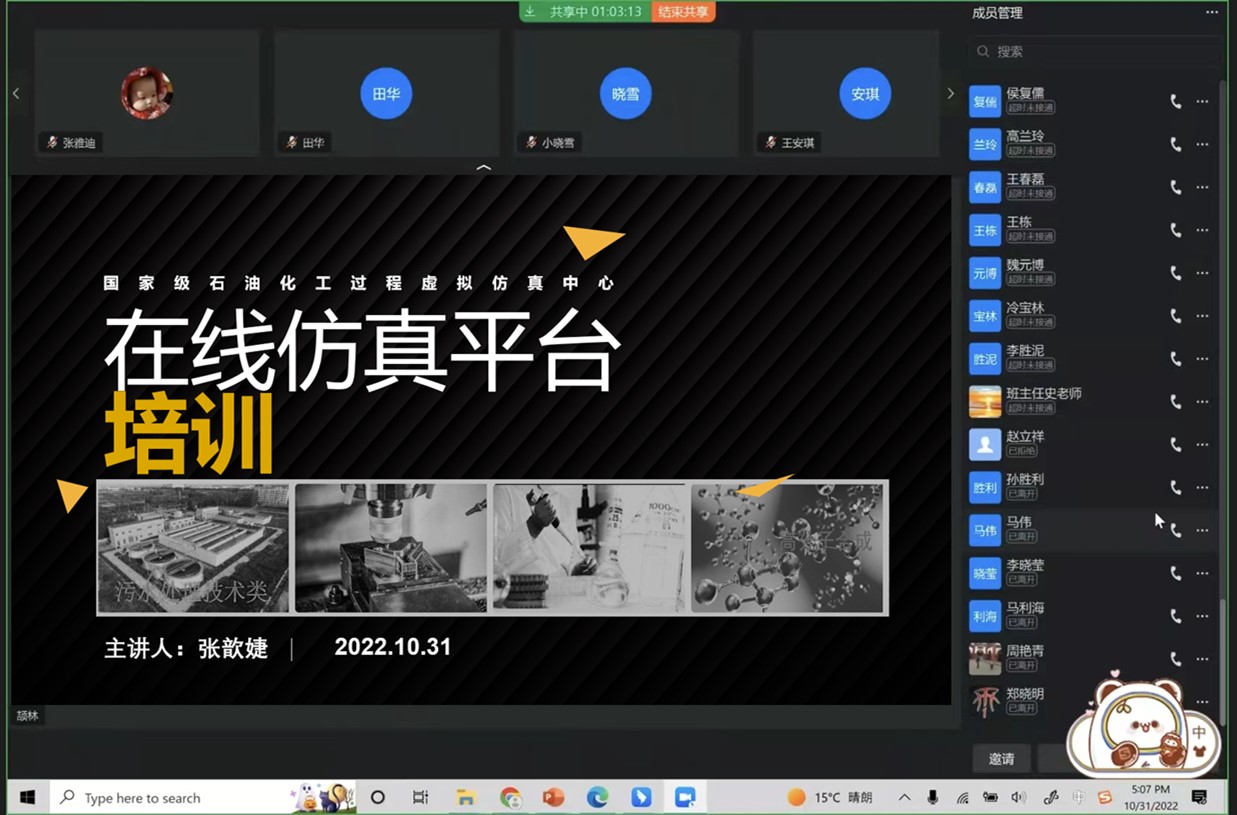Image resolution: width=1237 pixels, height=815 pixels.
Task: Open more options for 高兰玲
Action: [x=1202, y=145]
